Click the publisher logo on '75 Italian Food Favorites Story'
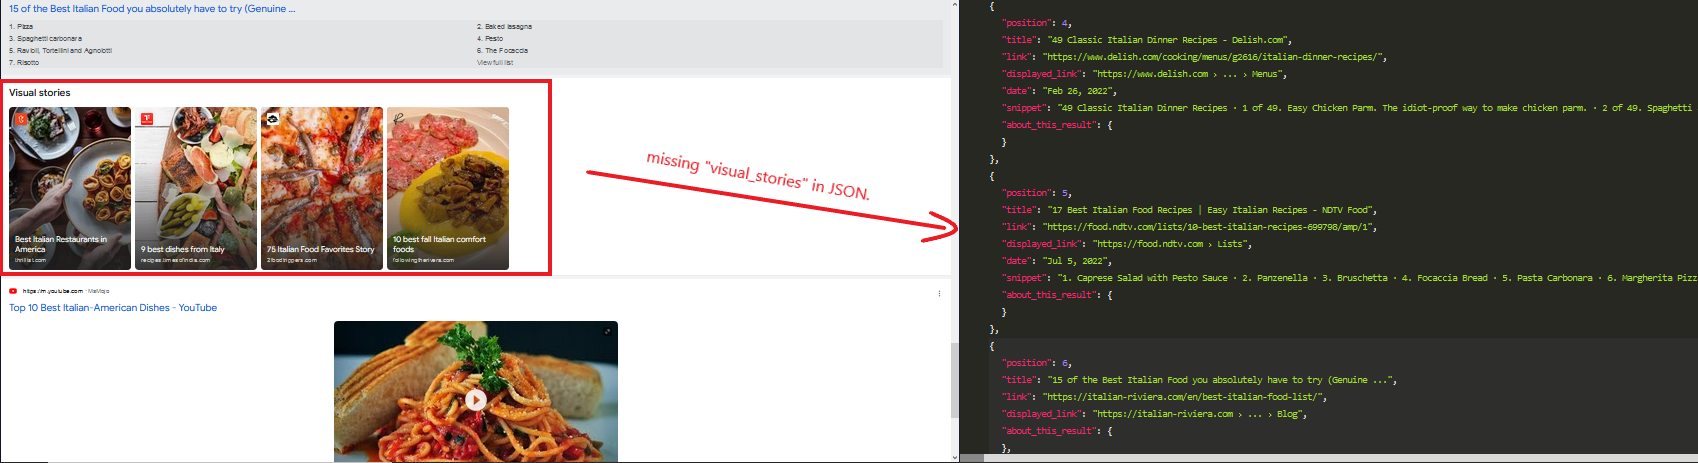This screenshot has height=463, width=1698. point(273,119)
